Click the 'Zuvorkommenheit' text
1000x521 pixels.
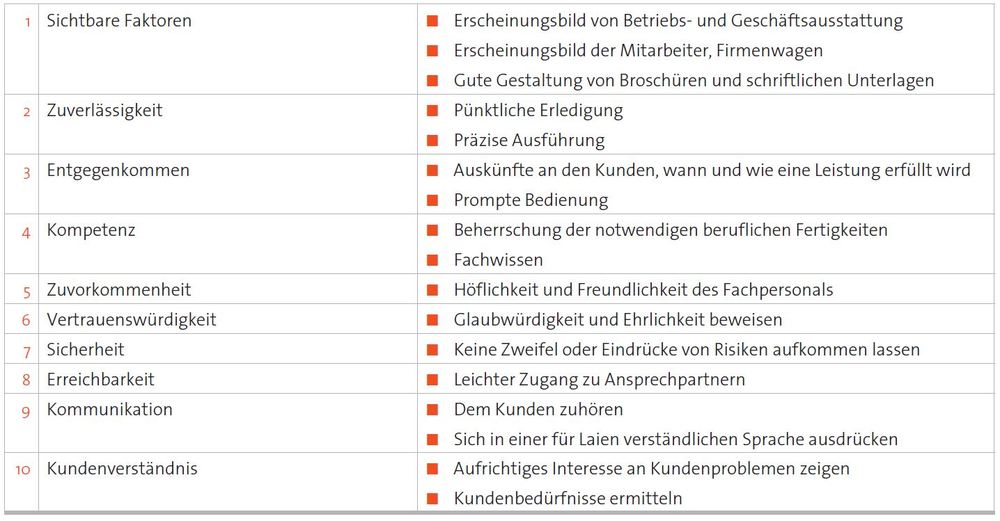(119, 290)
